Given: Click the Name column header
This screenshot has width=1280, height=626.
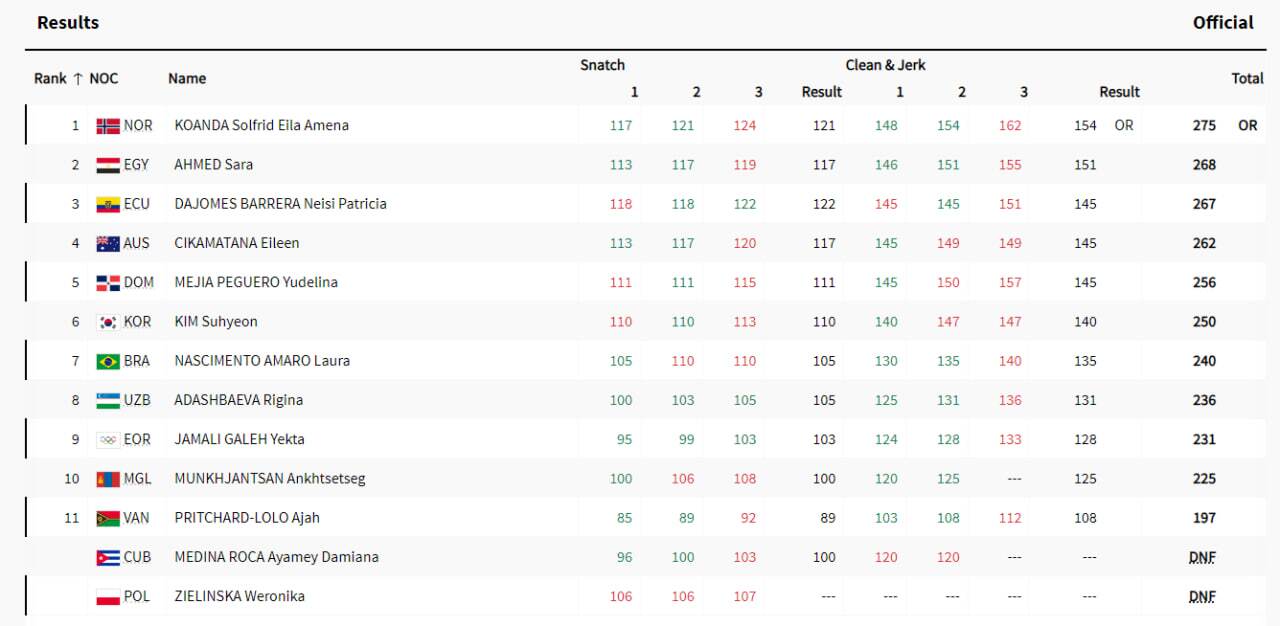Looking at the screenshot, I should tap(187, 78).
